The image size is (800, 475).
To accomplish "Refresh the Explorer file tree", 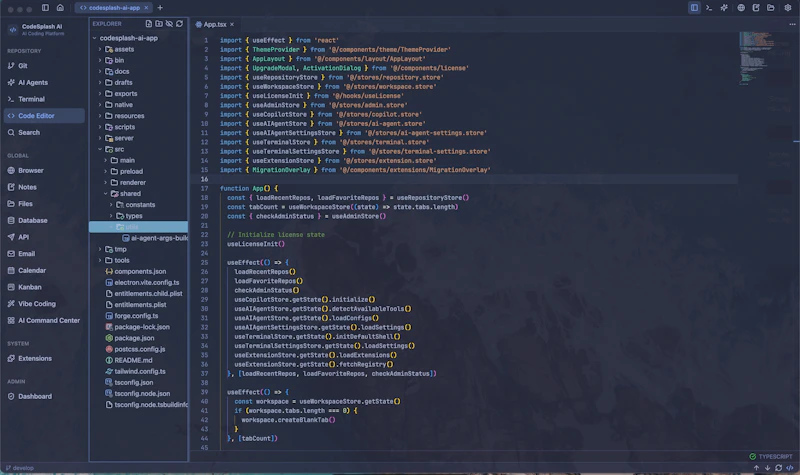I will [x=179, y=23].
